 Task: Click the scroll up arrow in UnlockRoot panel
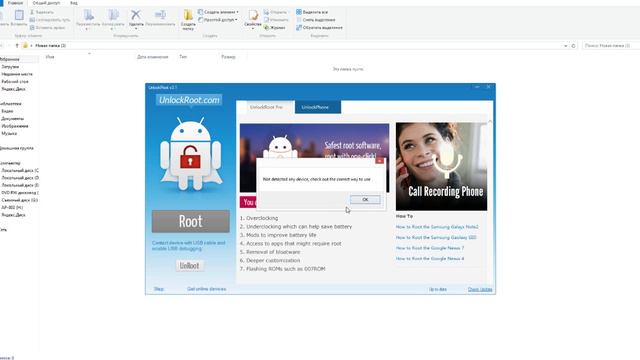tap(490, 122)
